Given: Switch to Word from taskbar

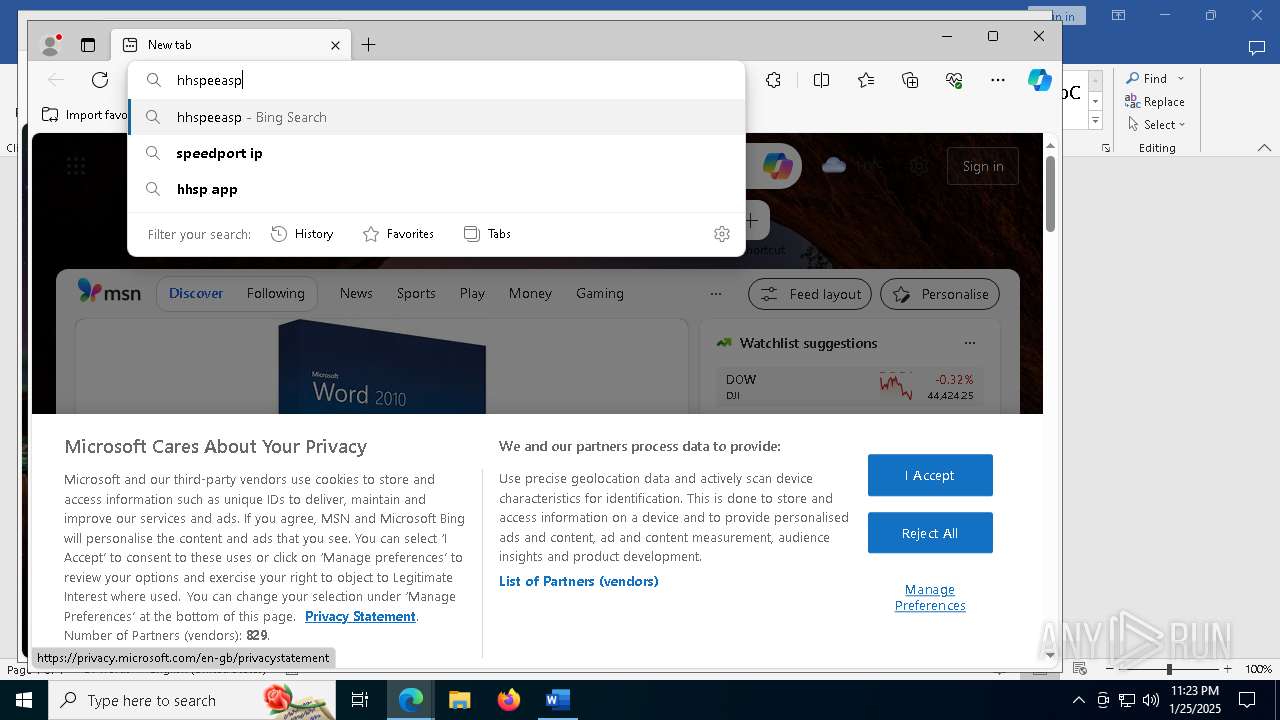Looking at the screenshot, I should [557, 700].
